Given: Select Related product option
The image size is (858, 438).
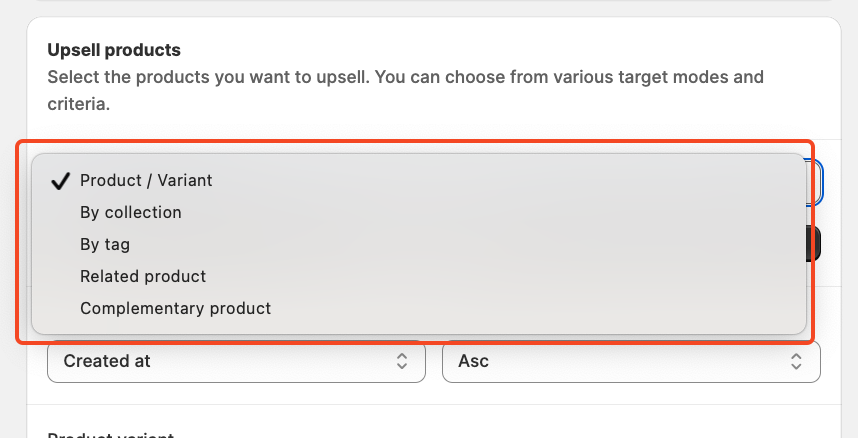Looking at the screenshot, I should 143,276.
